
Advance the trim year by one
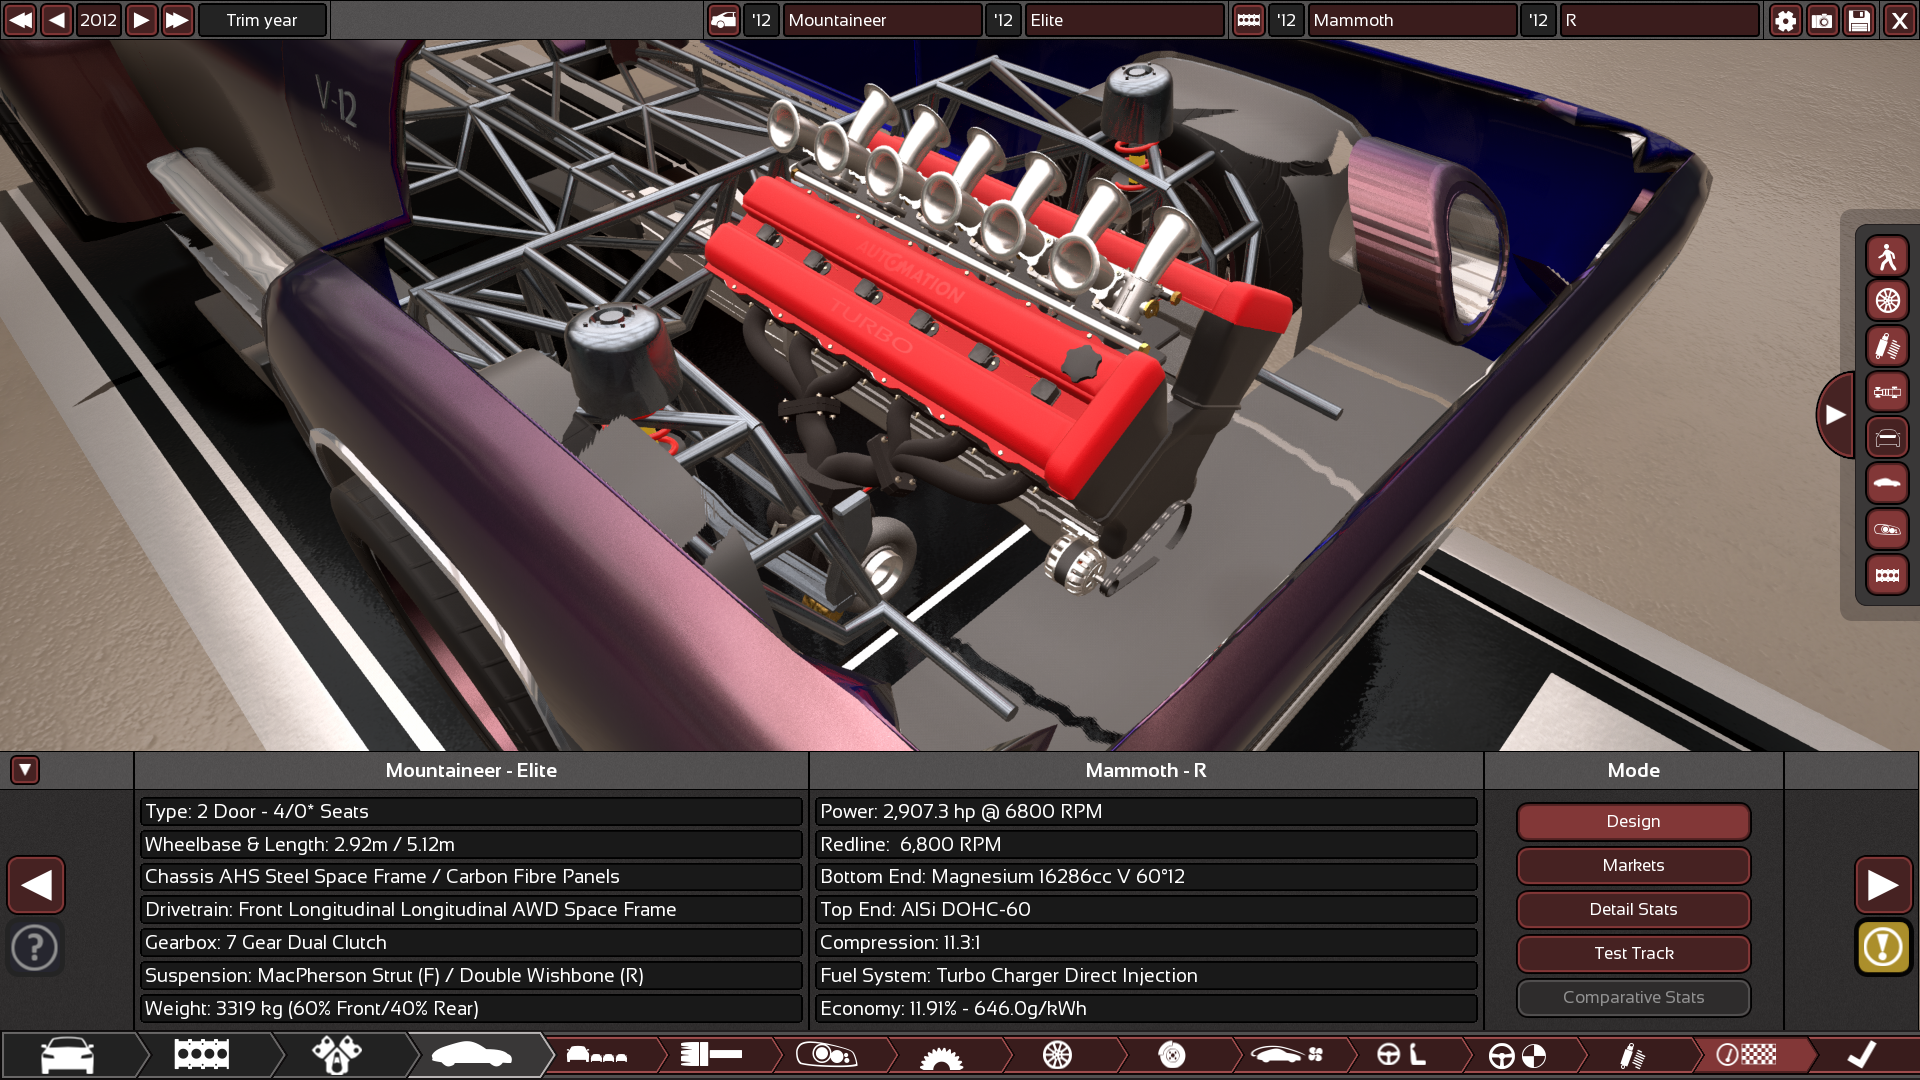141,20
